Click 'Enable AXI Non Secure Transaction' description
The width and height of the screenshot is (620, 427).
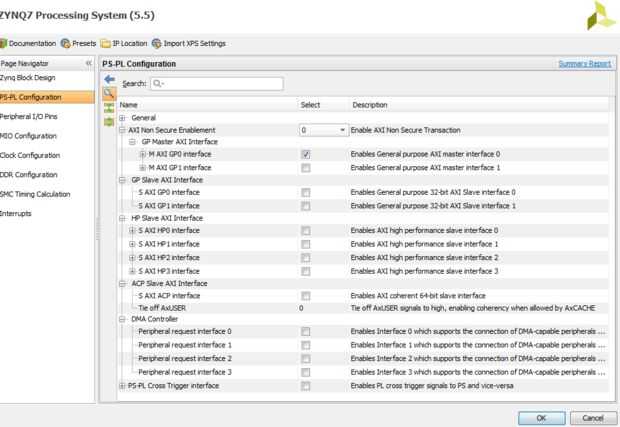[x=406, y=130]
